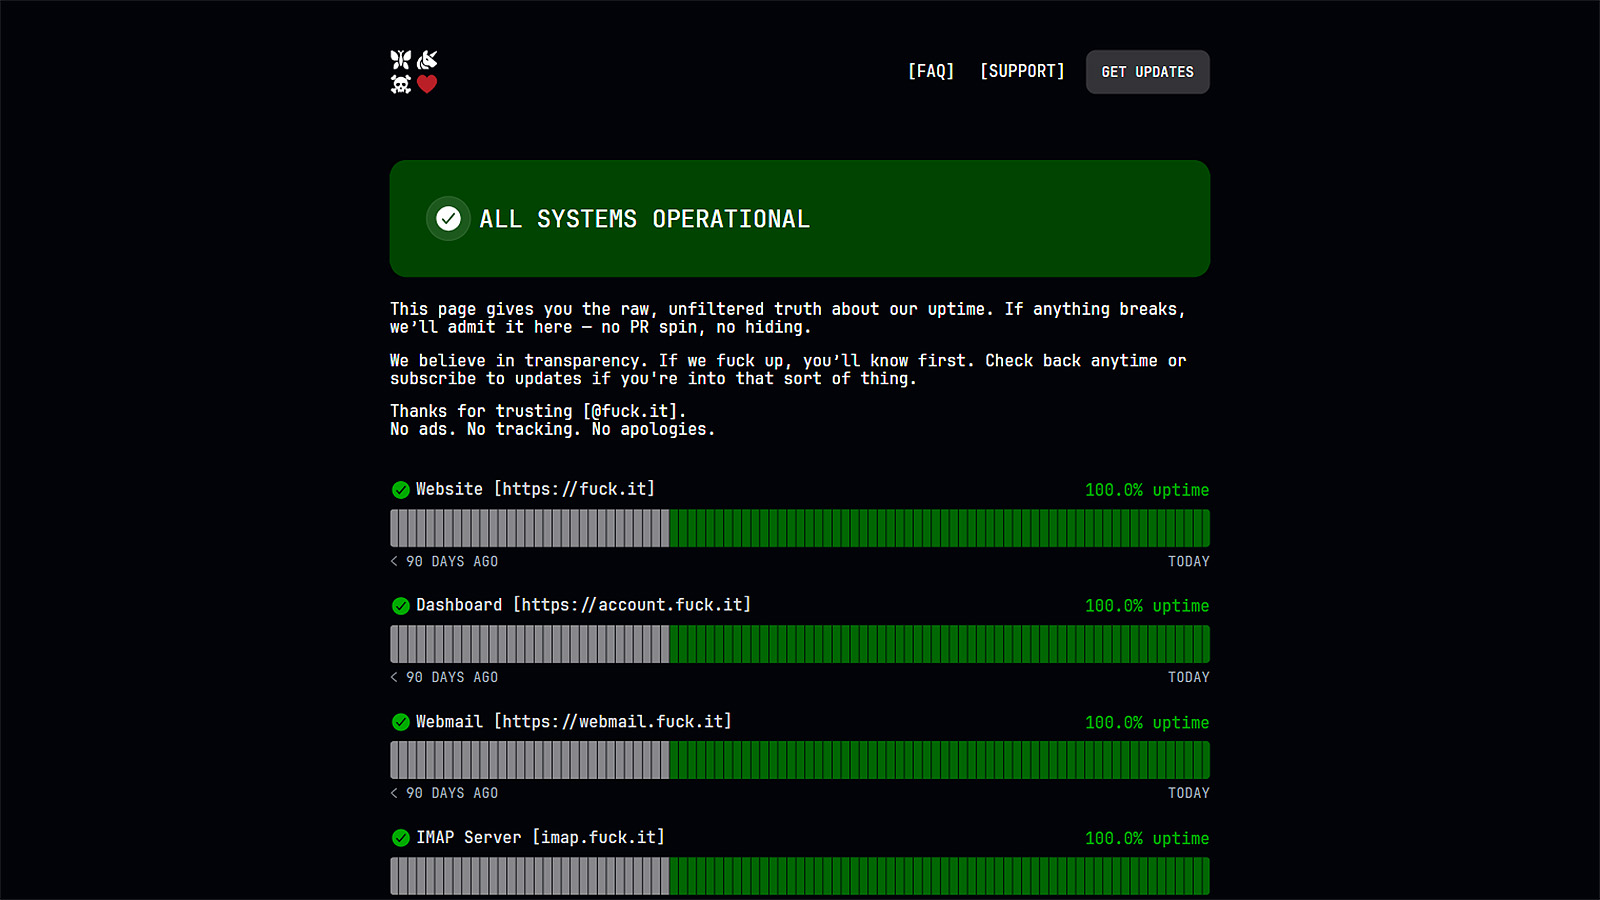Click the left chevron under the Webmail bar
This screenshot has height=900, width=1600.
[394, 793]
